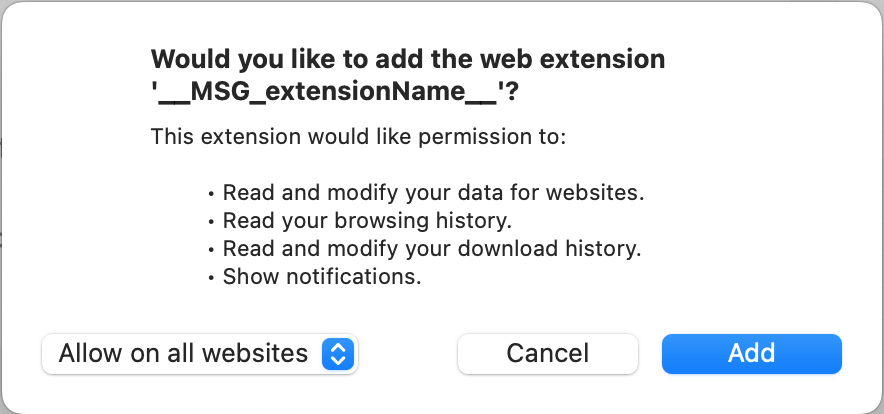
Task: Click bullet before 'Read and modify your data'
Action: coord(211,193)
